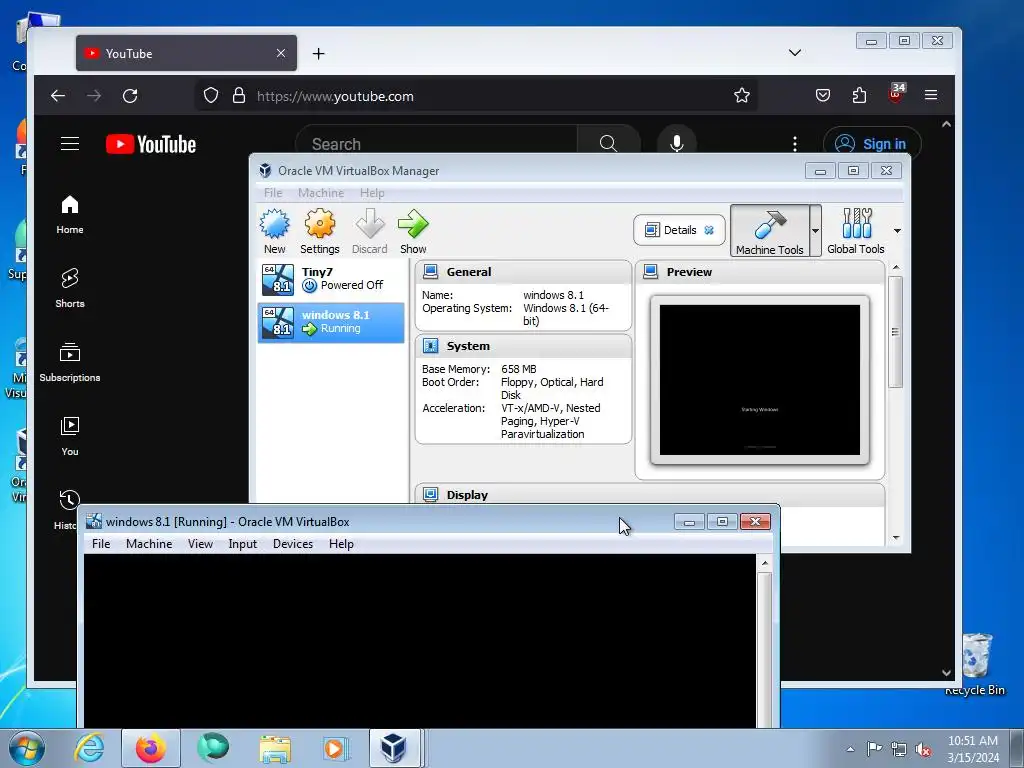Screen dimensions: 1024x768
Task: Open Firefox extensions puzzle icon
Action: (x=859, y=96)
